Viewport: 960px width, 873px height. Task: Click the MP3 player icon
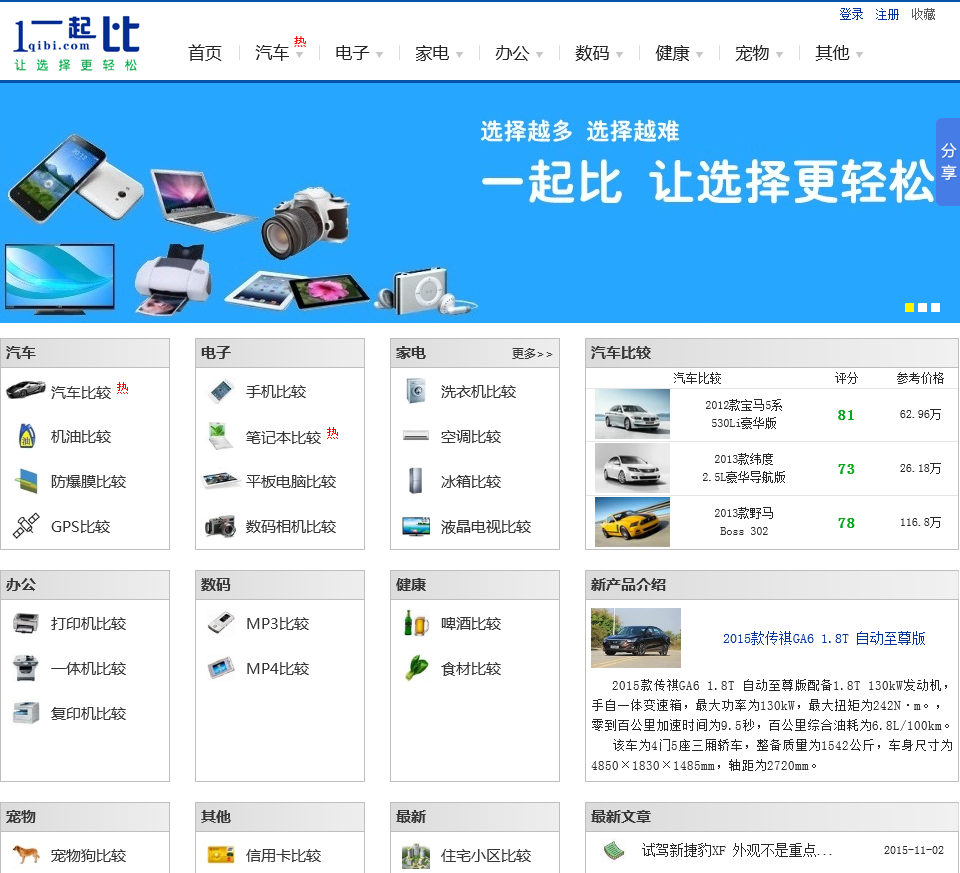pyautogui.click(x=220, y=623)
